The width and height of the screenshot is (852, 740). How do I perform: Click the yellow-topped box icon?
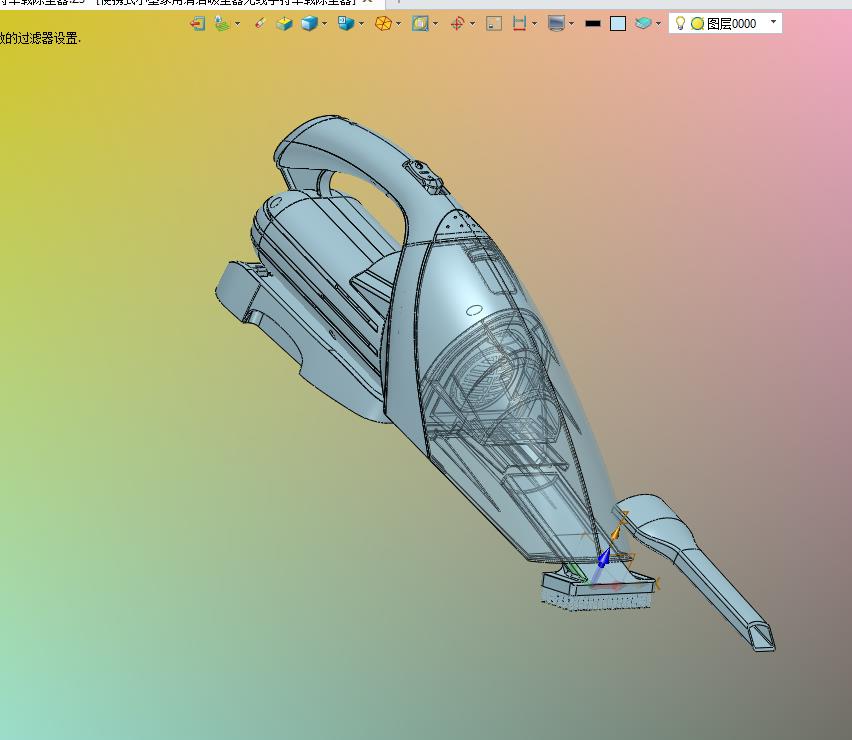pos(284,23)
